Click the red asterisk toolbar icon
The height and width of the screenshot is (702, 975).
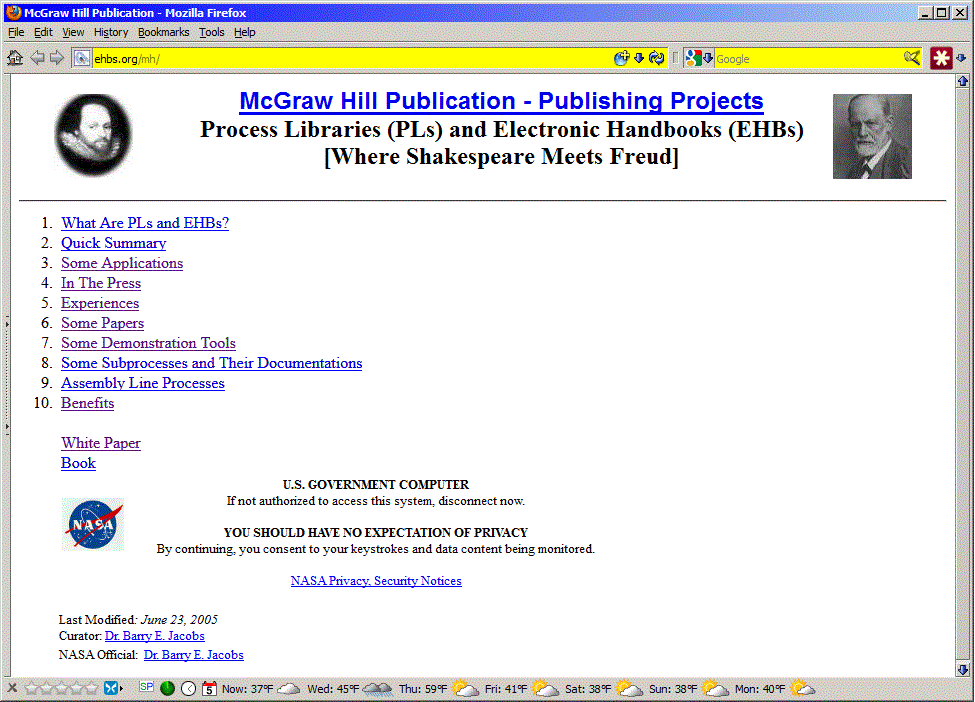[x=941, y=58]
